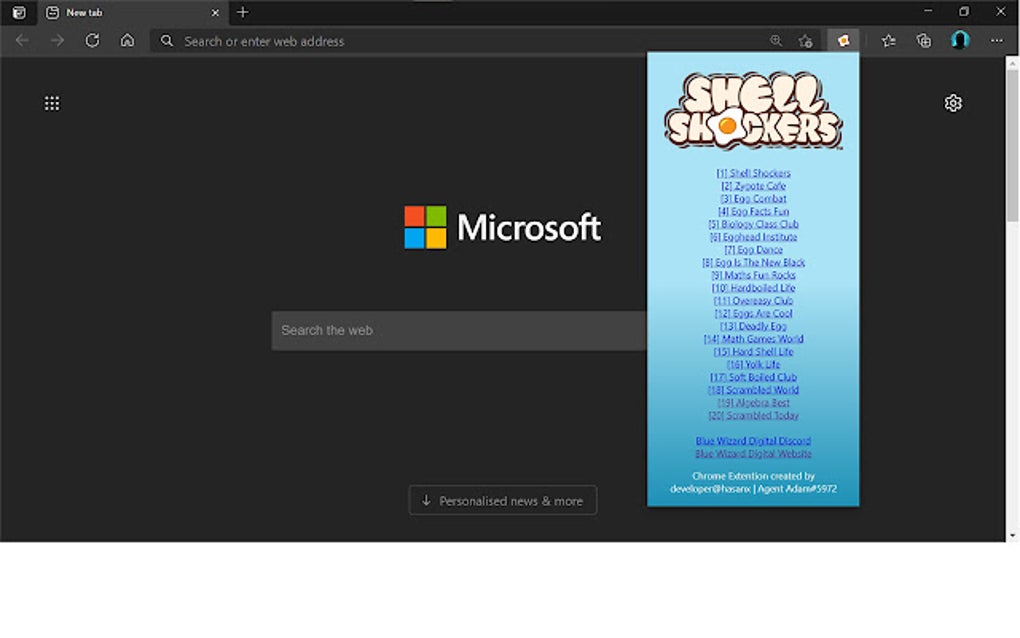This screenshot has width=1020, height=638.
Task: Close the New tab tab
Action: [215, 12]
